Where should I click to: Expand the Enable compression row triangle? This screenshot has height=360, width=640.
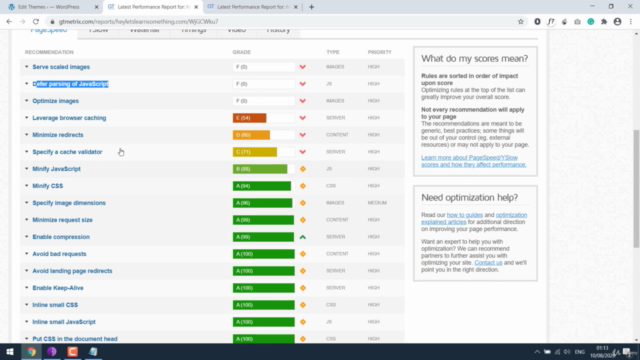pyautogui.click(x=27, y=237)
